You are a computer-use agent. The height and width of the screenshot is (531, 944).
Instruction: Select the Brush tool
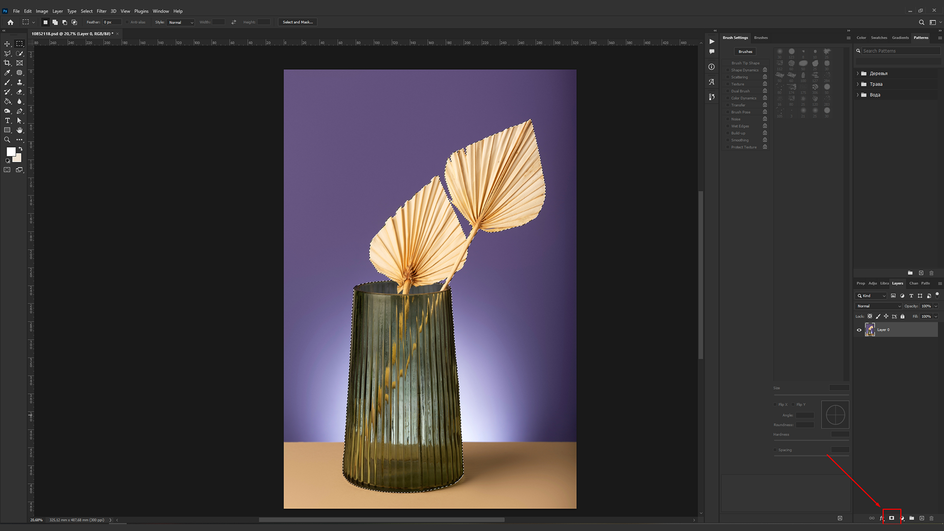pyautogui.click(x=7, y=82)
